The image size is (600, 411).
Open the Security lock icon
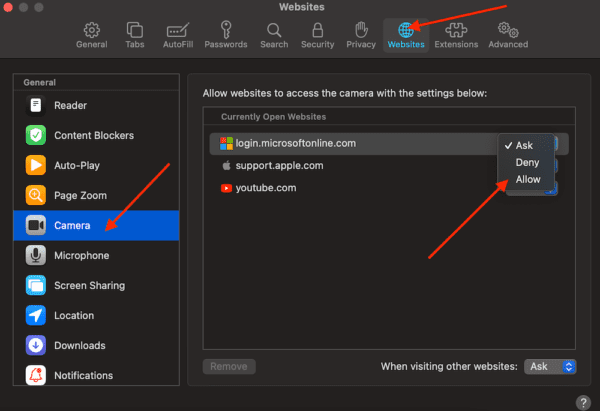pos(317,30)
